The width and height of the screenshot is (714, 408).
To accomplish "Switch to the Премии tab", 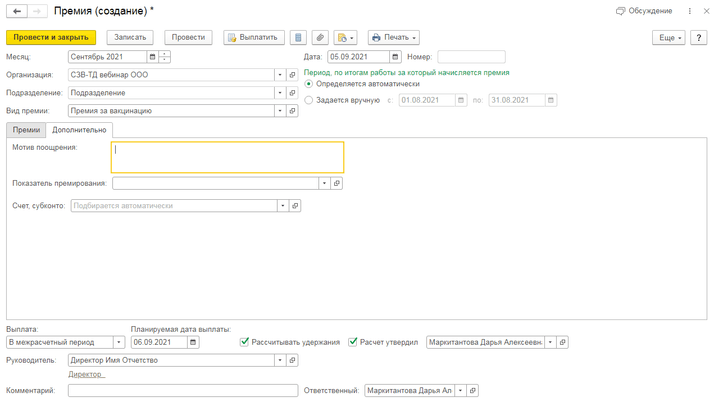I will click(26, 130).
